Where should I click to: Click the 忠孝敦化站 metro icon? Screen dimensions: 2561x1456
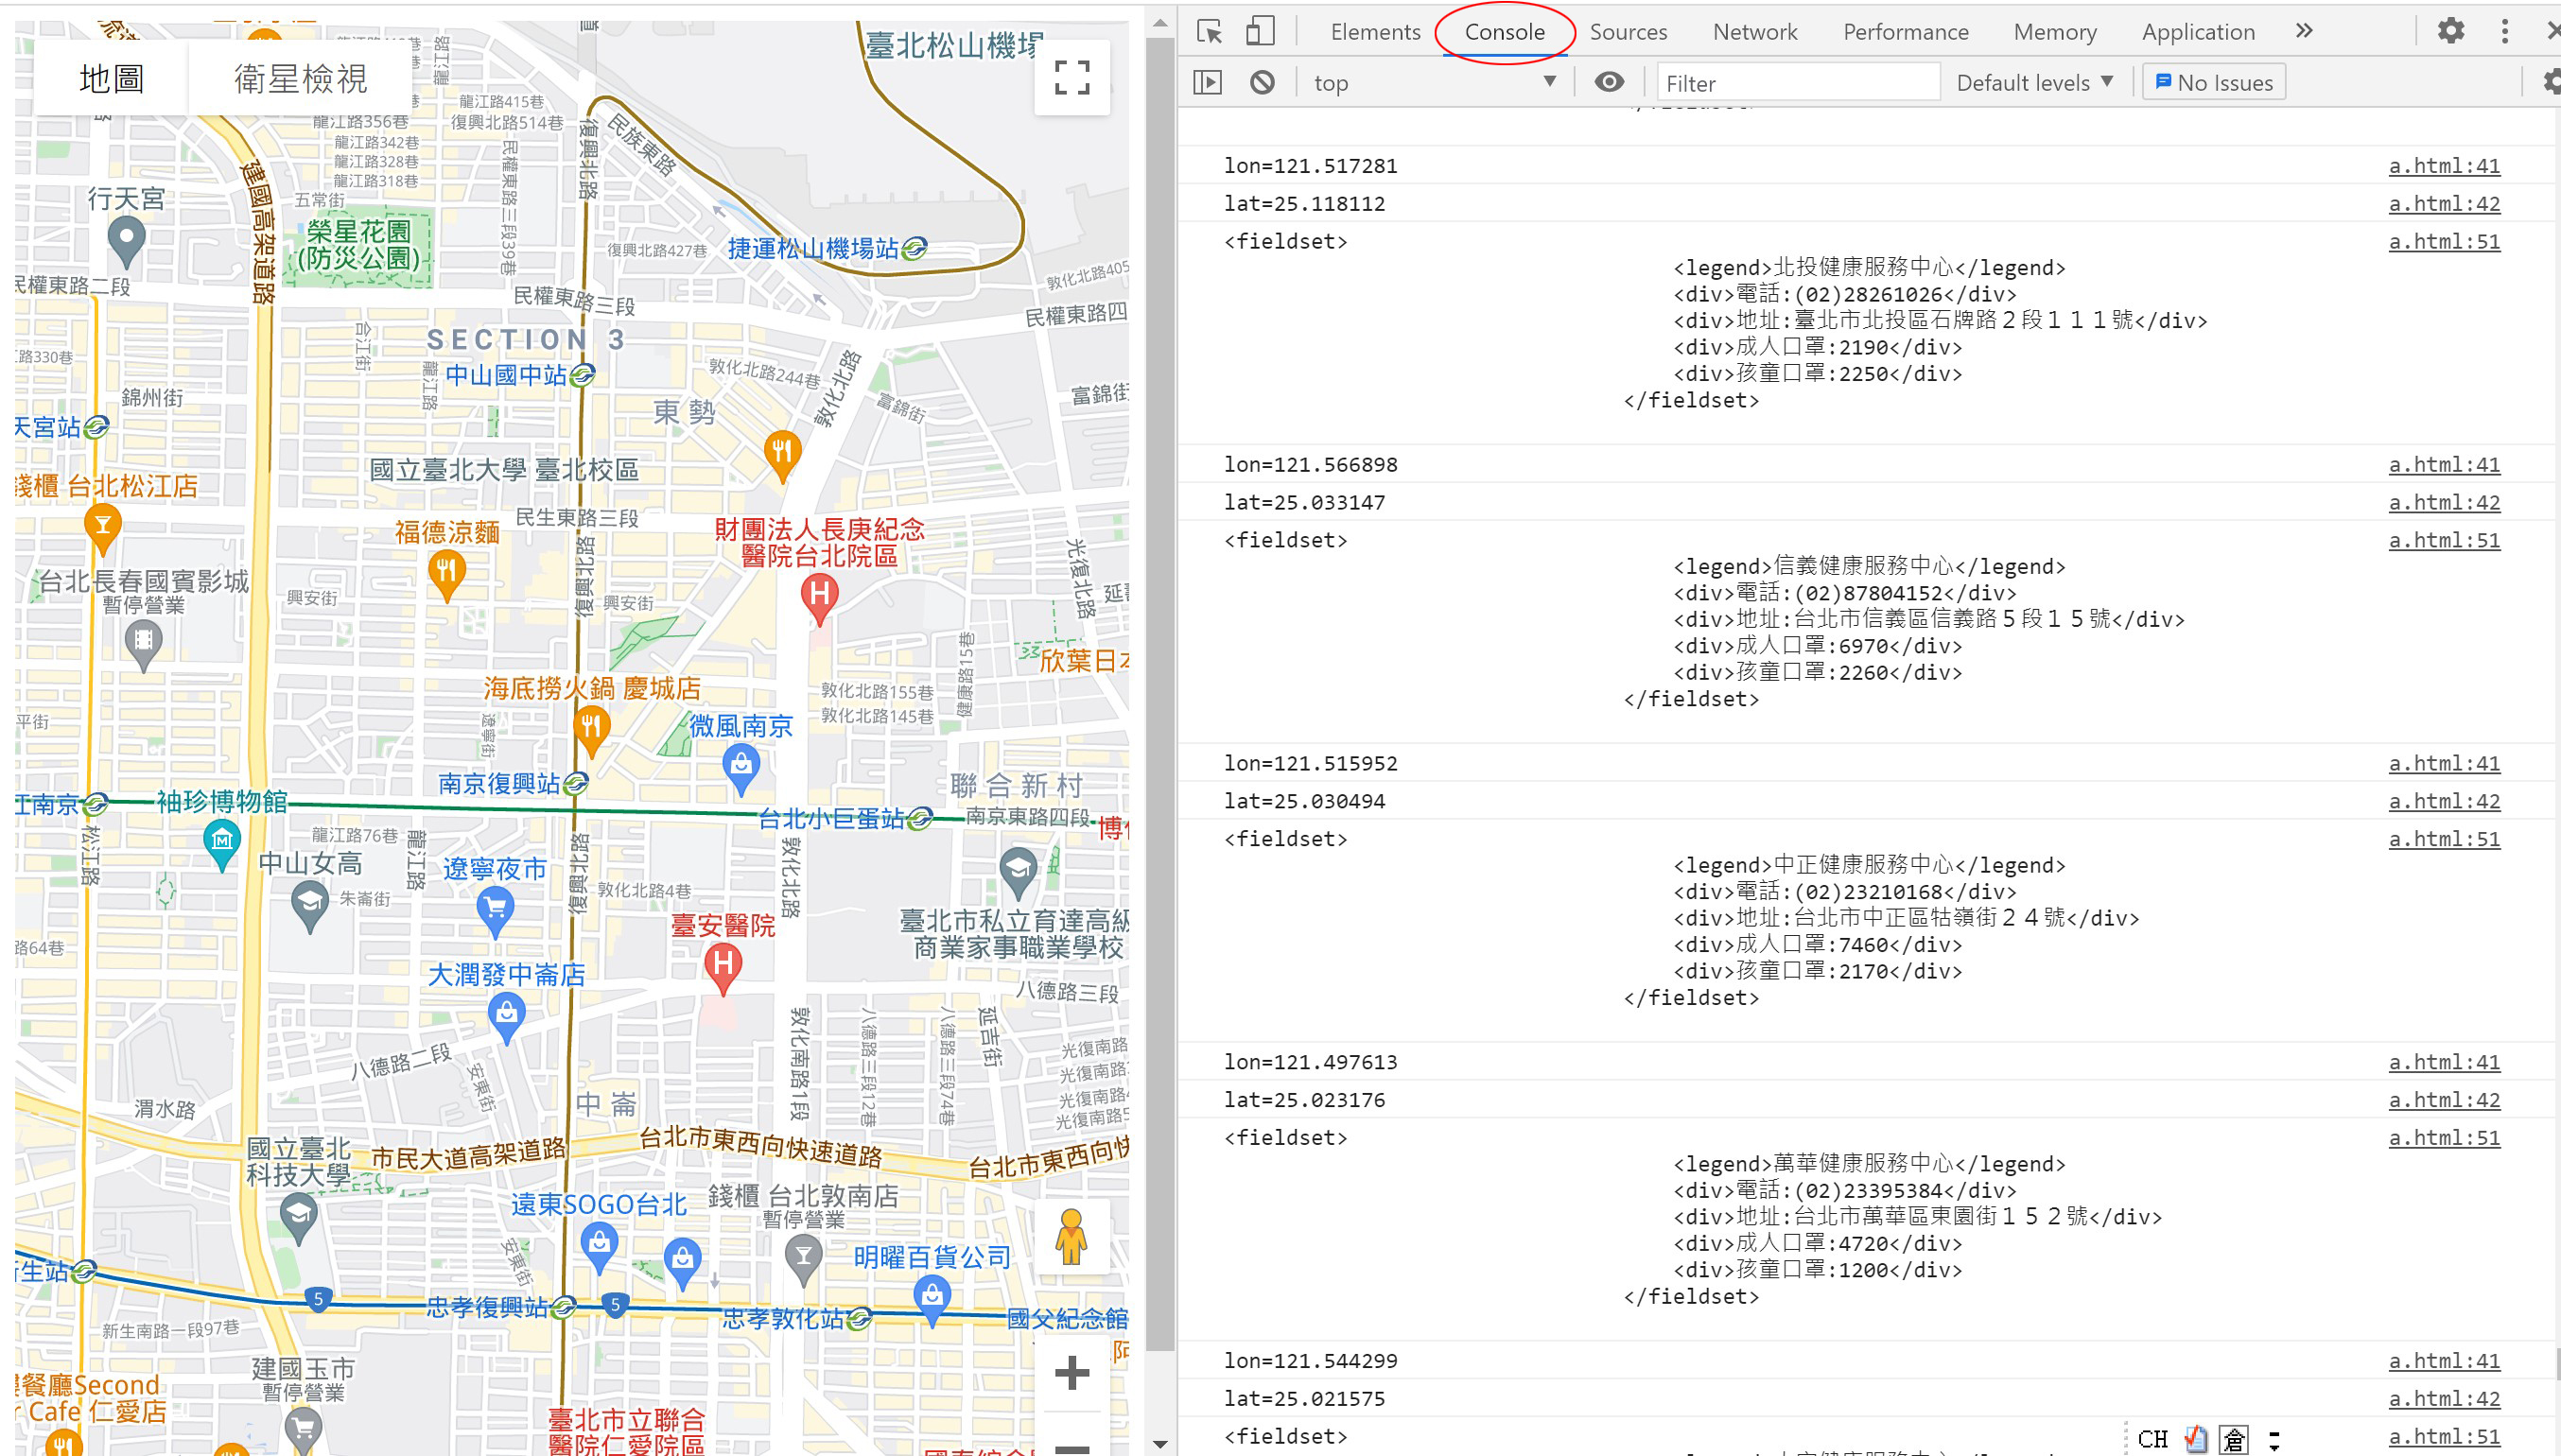(860, 1320)
